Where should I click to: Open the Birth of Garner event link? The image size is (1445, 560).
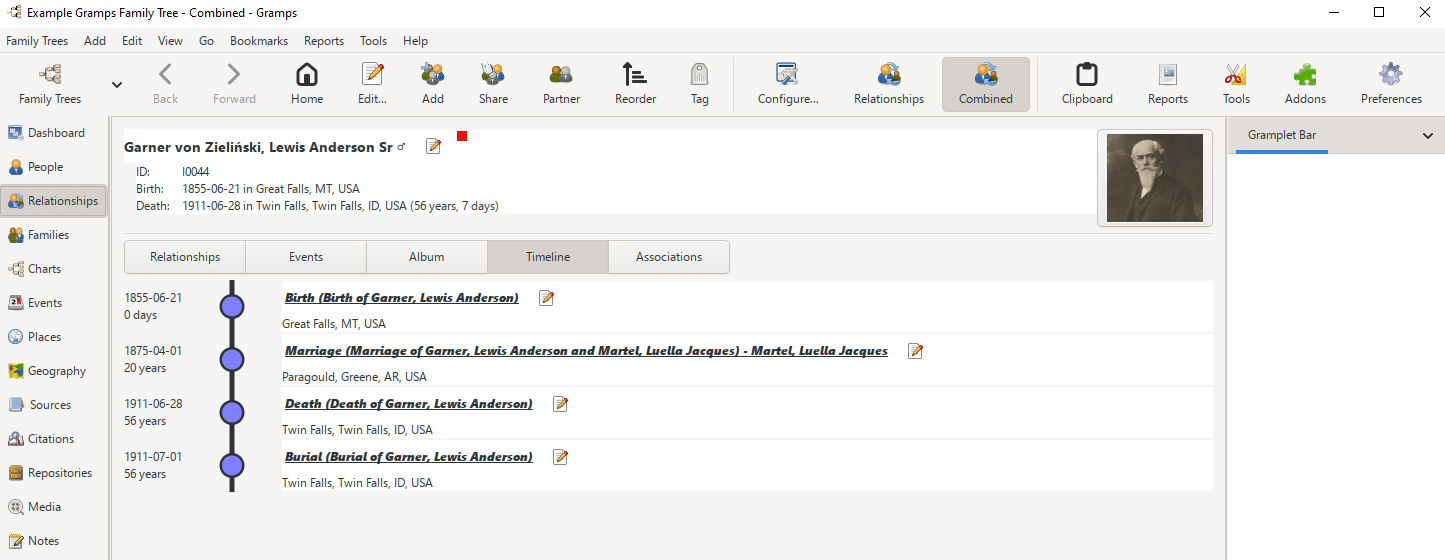coord(402,298)
